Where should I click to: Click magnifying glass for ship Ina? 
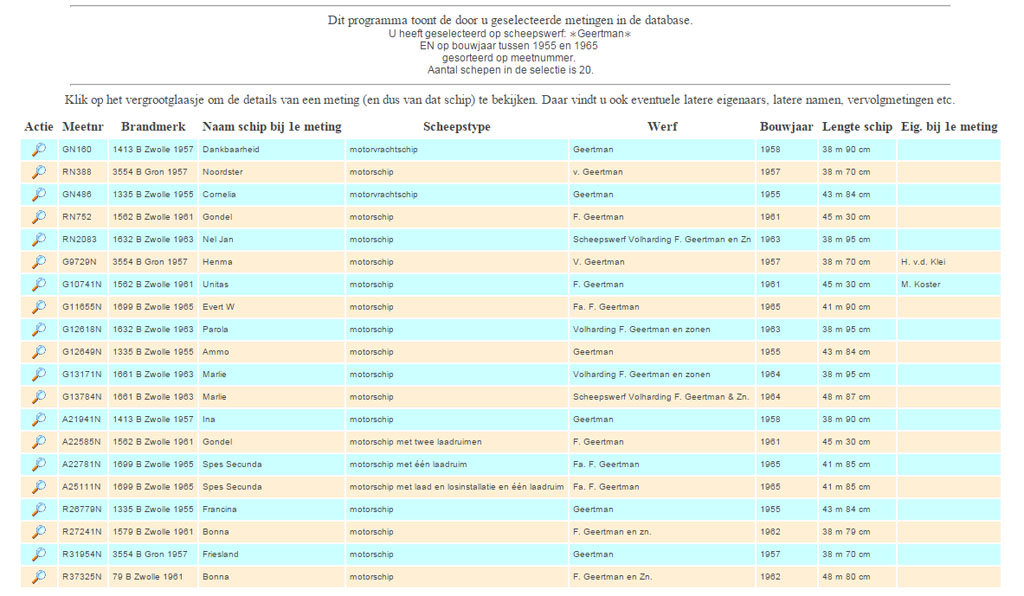pyautogui.click(x=38, y=420)
